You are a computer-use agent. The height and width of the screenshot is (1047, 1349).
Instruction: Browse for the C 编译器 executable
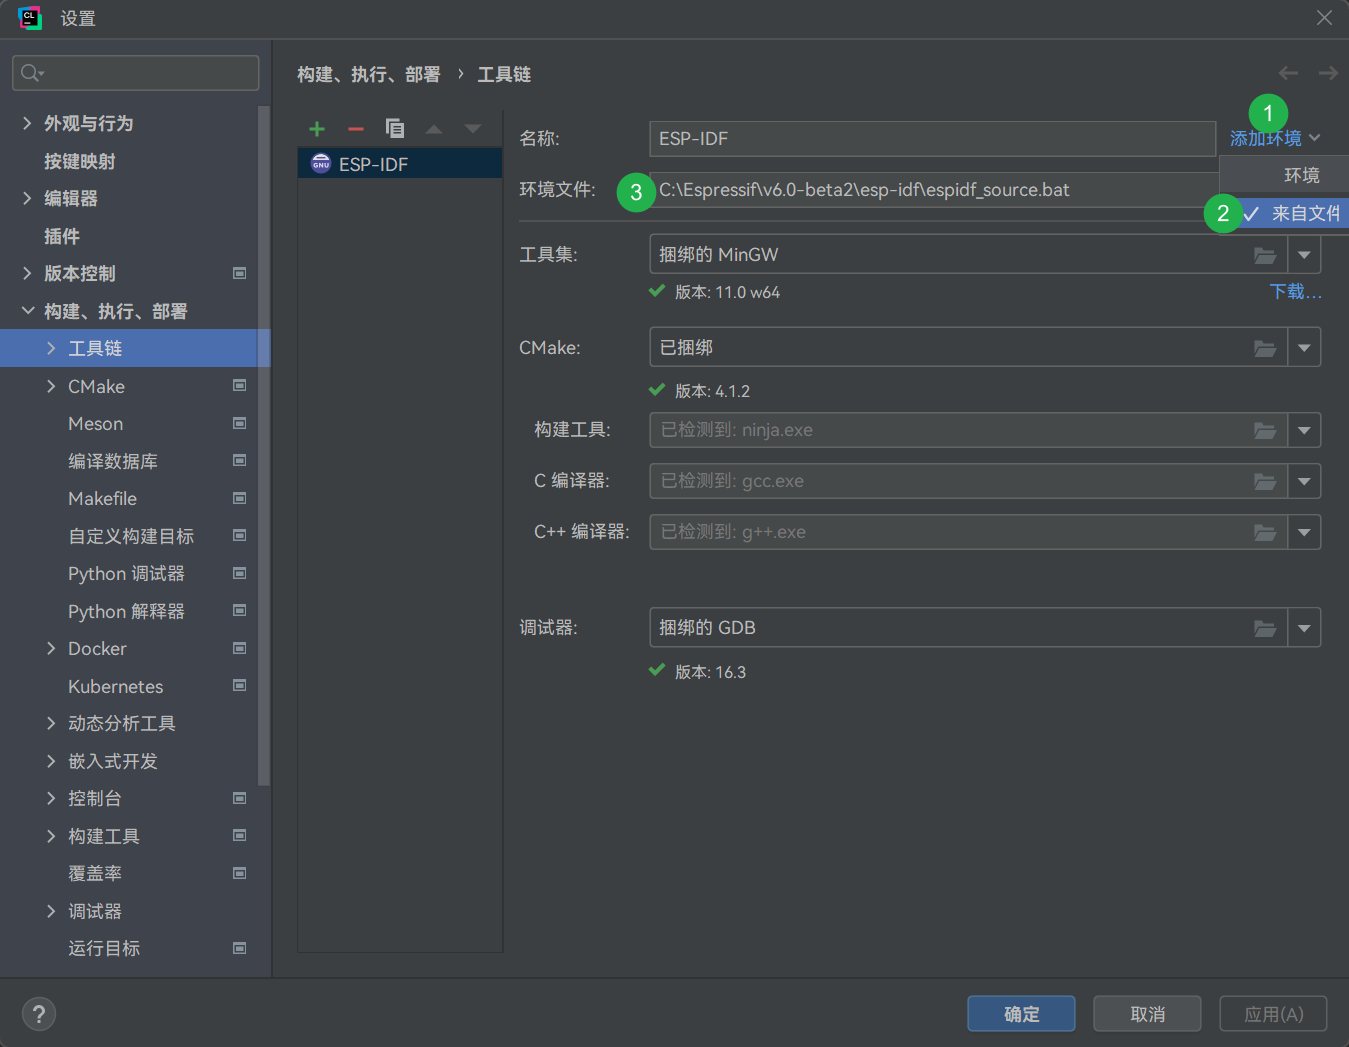pyautogui.click(x=1265, y=481)
